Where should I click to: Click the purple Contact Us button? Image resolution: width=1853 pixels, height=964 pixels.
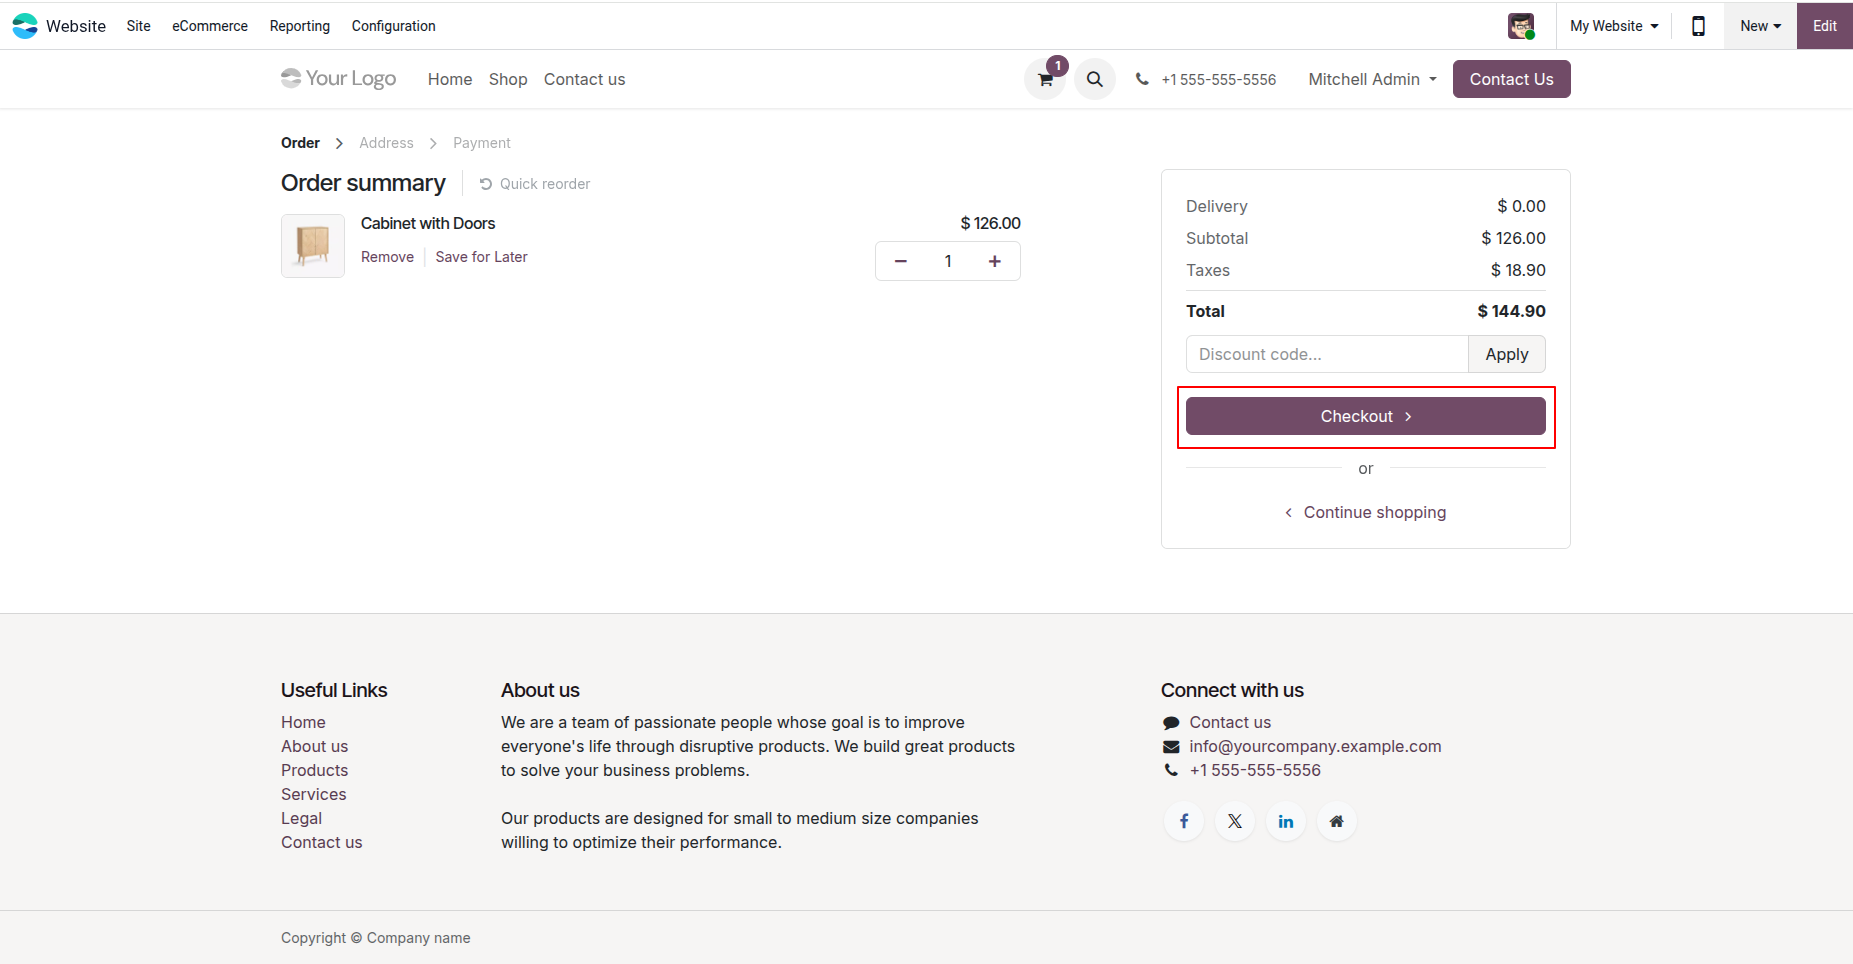coord(1511,79)
